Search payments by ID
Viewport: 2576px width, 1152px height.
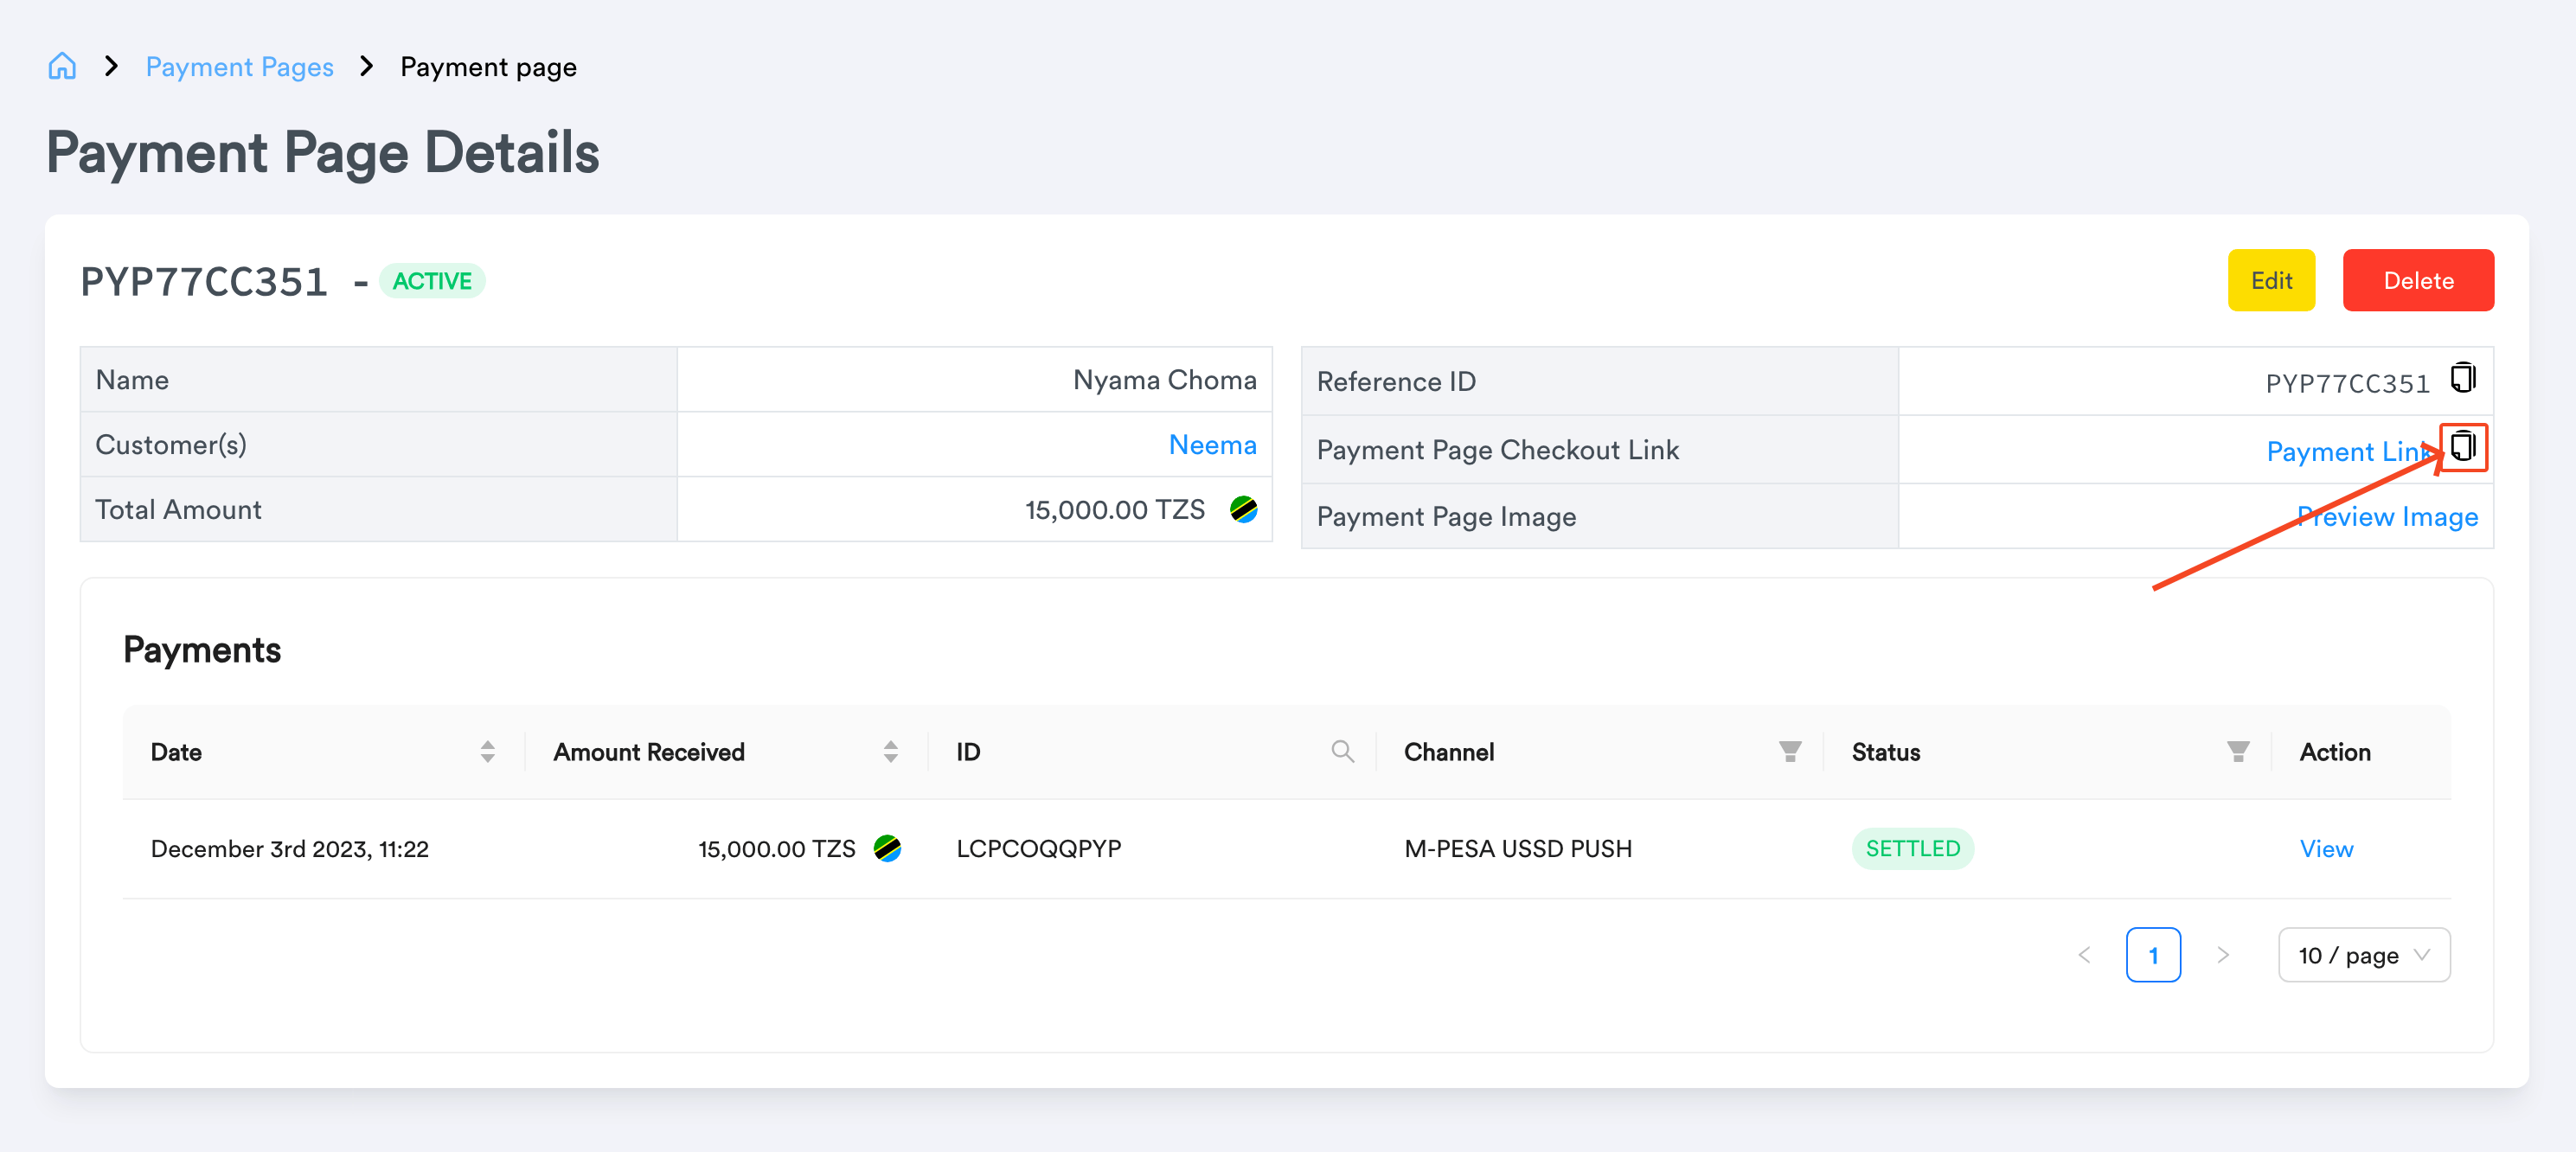[1342, 752]
